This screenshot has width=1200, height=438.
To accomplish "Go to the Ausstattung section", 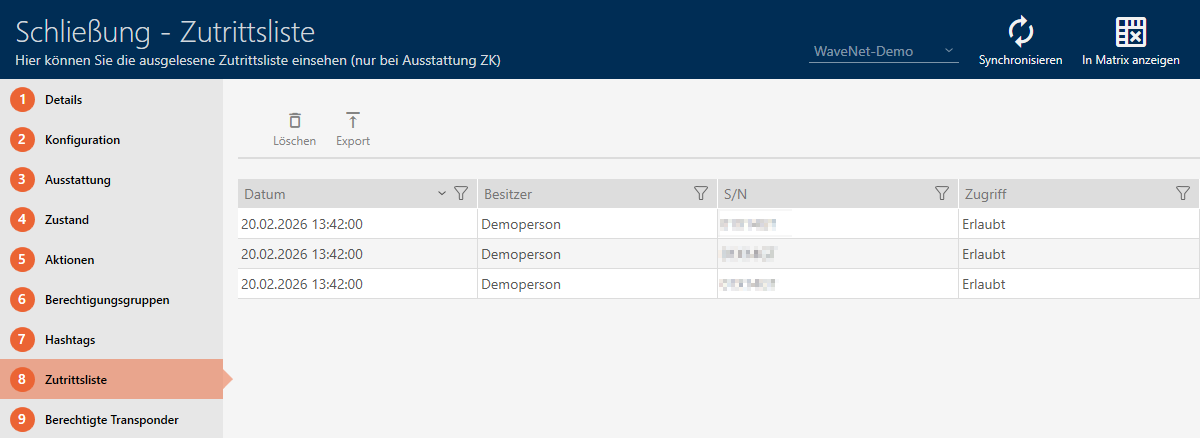I will coord(77,180).
